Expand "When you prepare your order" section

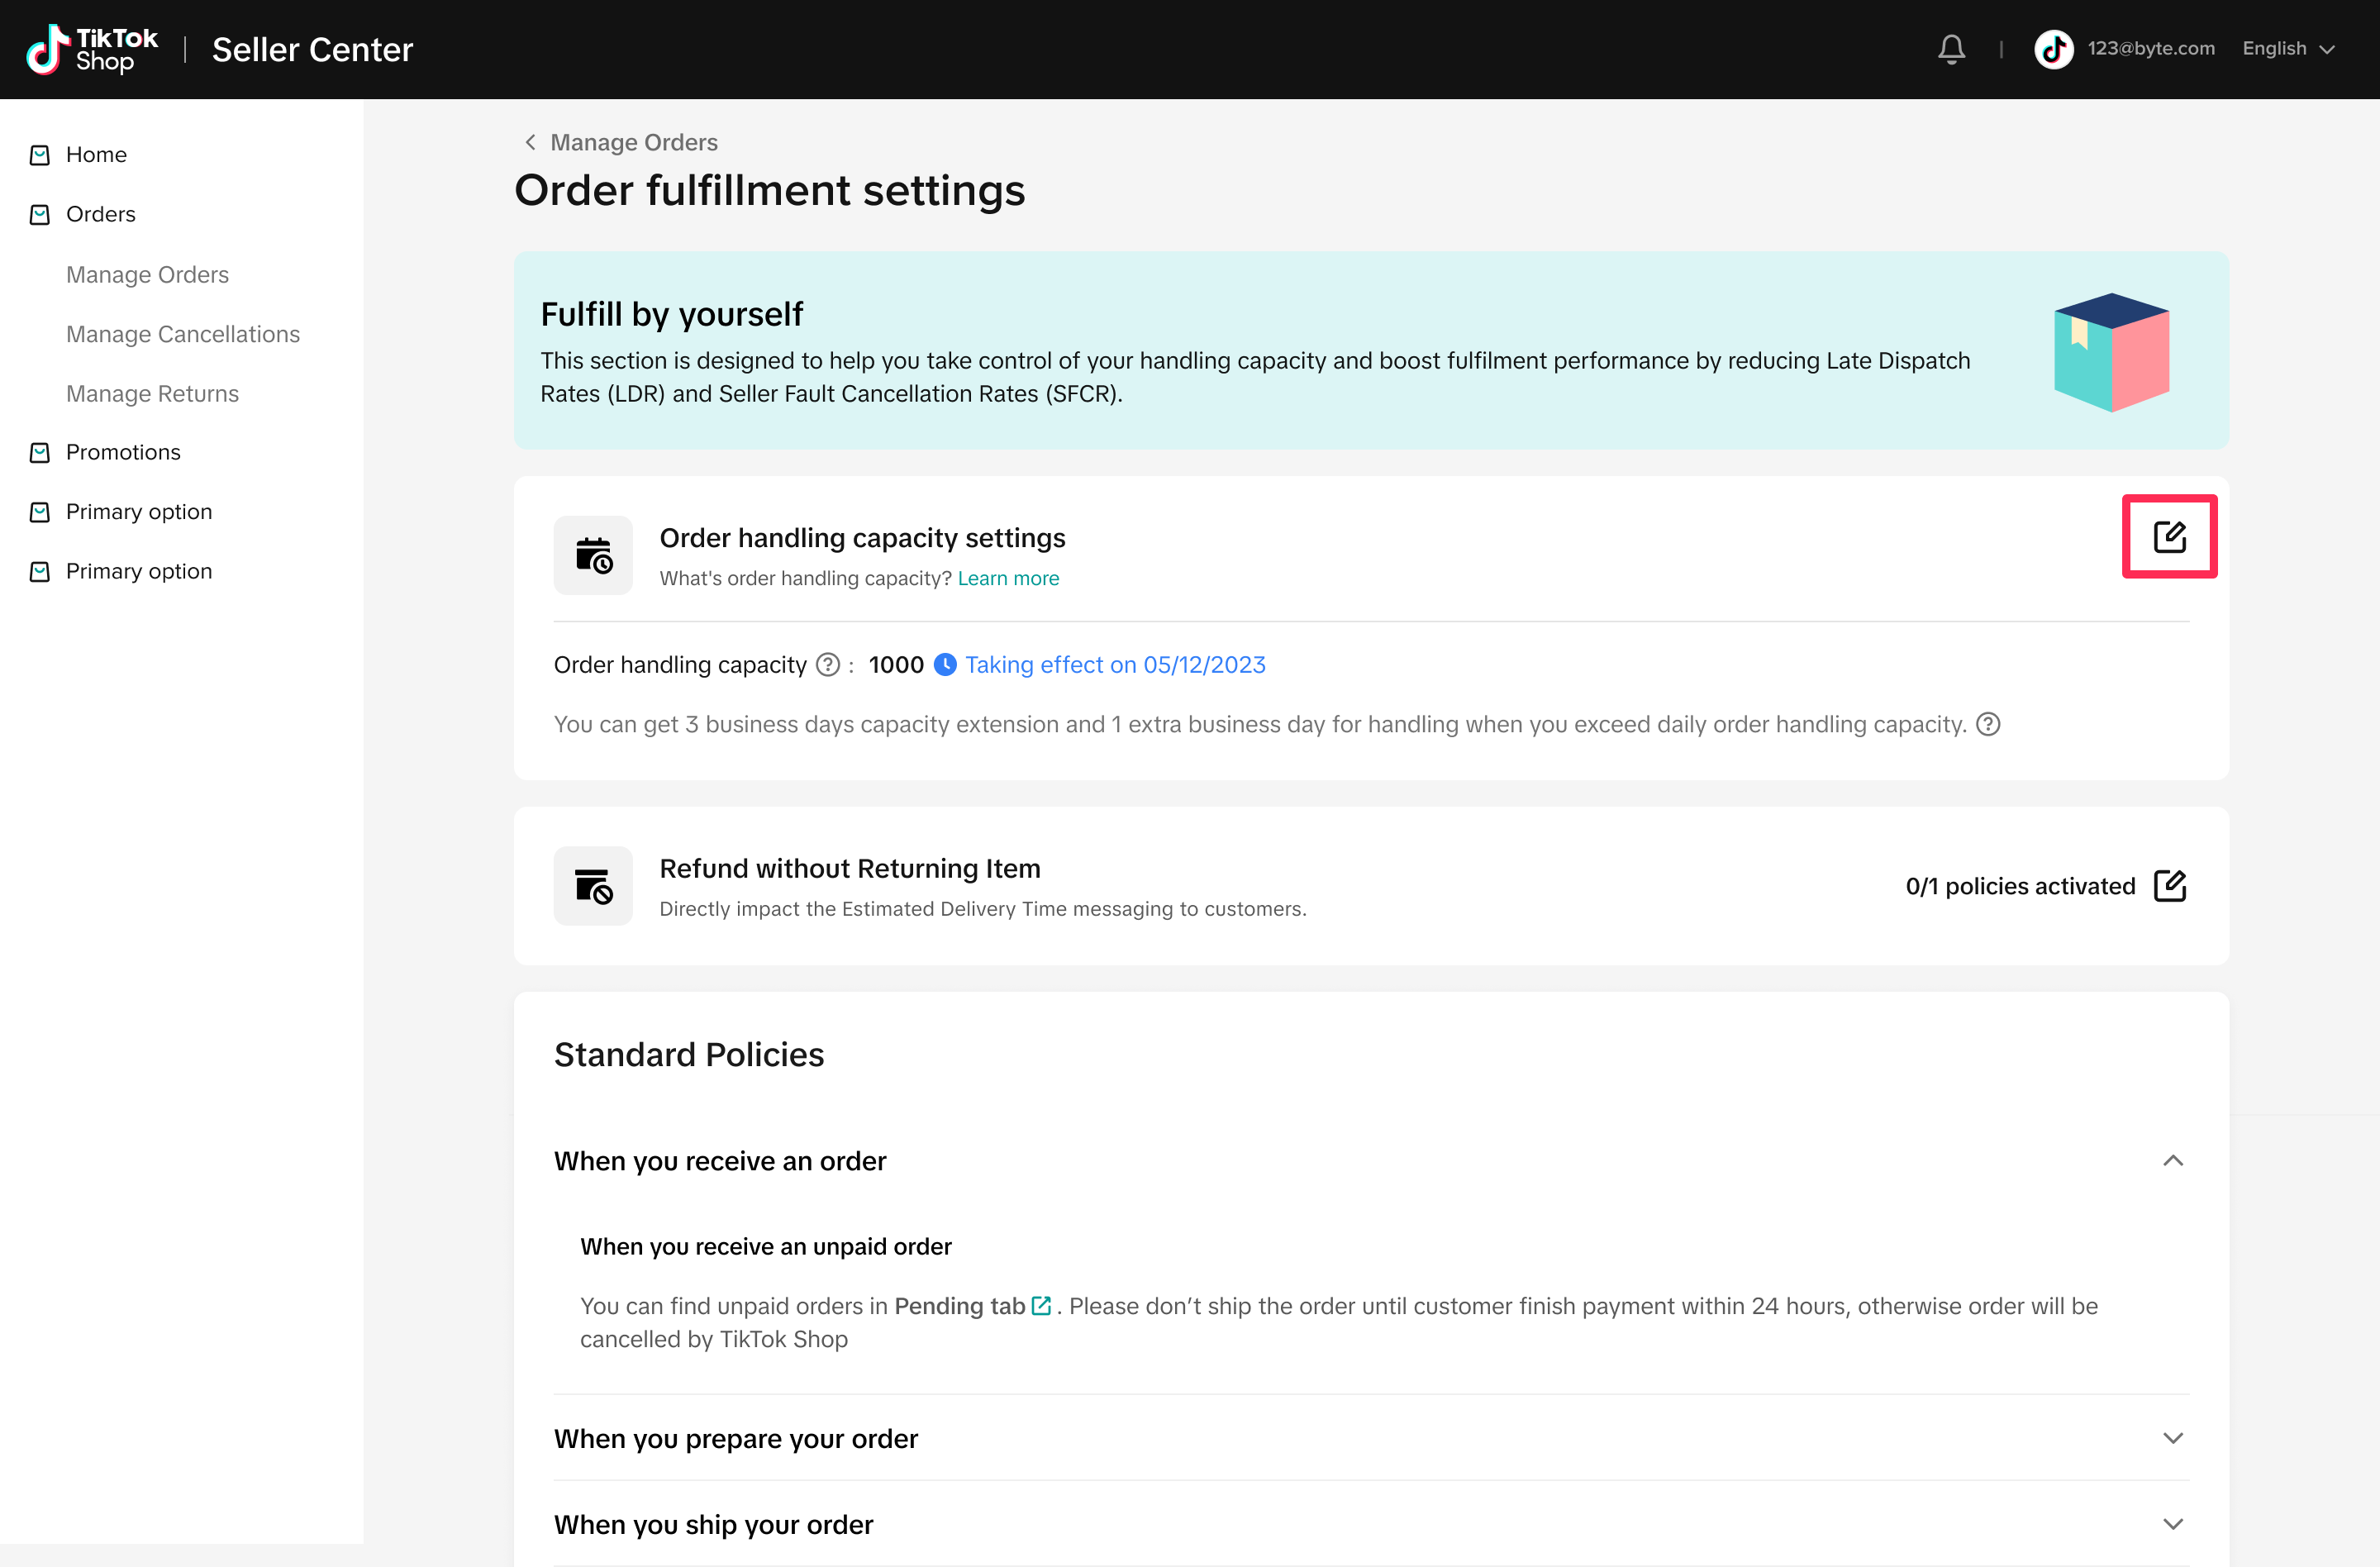coord(2173,1439)
